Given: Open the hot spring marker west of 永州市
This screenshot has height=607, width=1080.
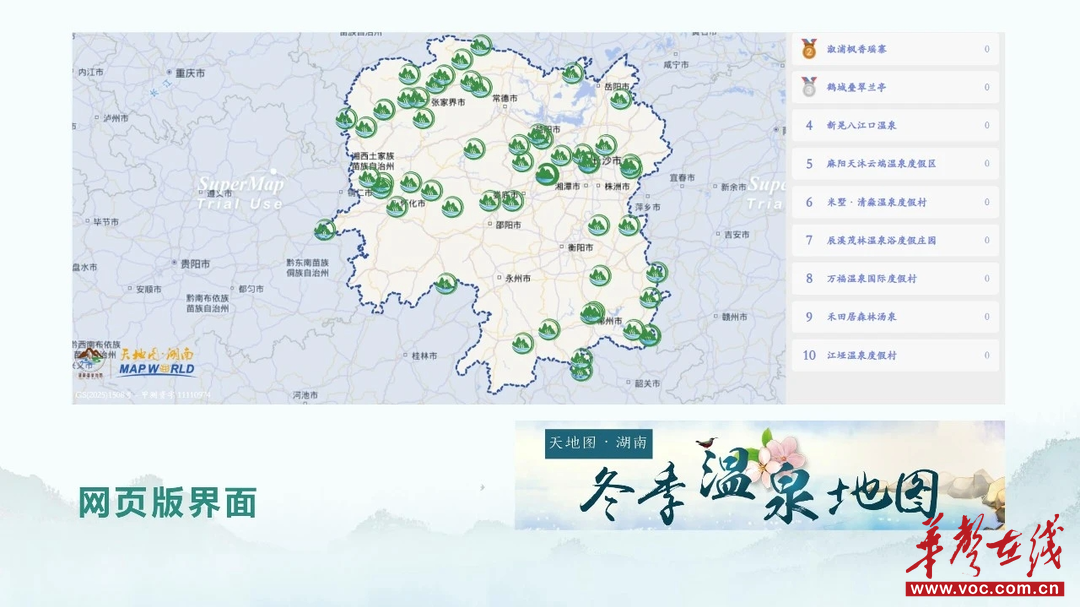Looking at the screenshot, I should (446, 283).
